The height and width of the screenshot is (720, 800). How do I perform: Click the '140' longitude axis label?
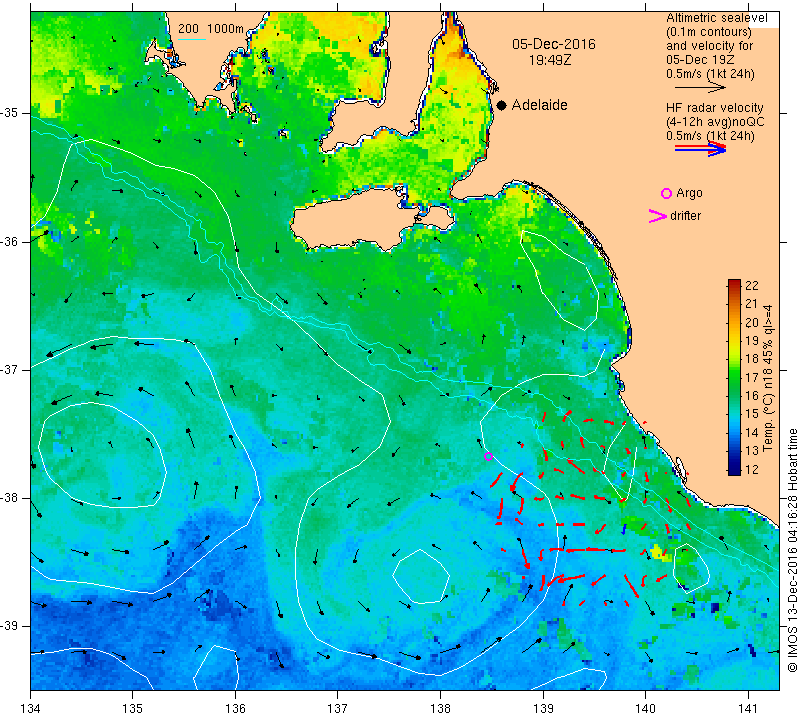click(x=645, y=709)
